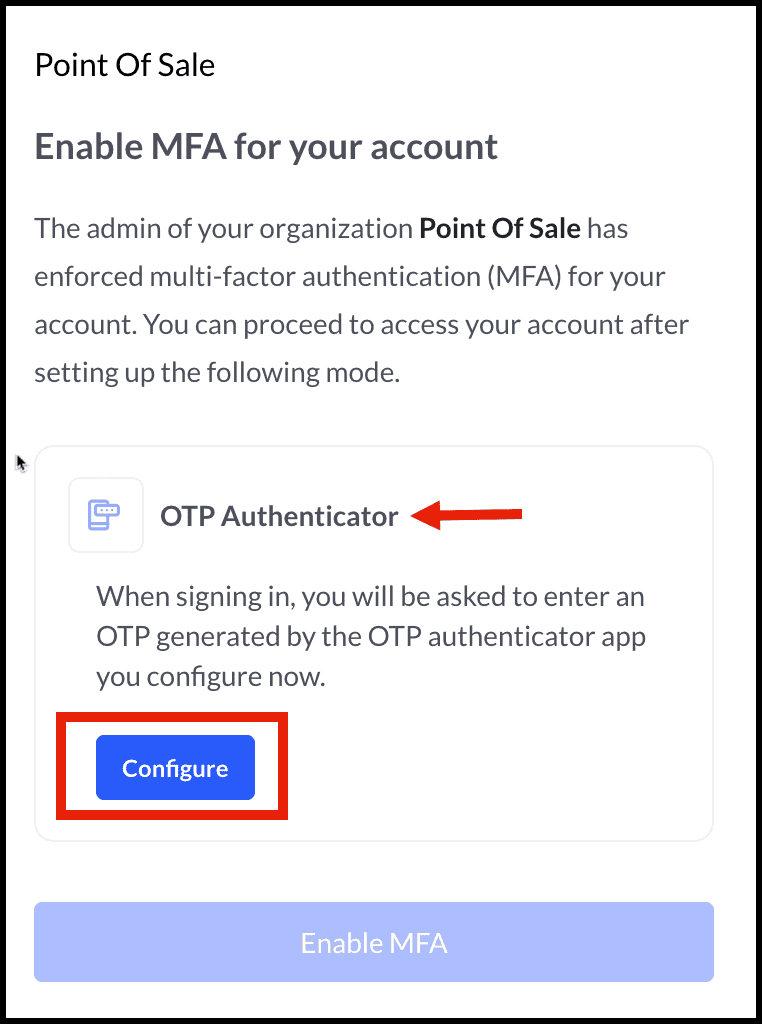Click the 'When signing in' description line

click(370, 597)
